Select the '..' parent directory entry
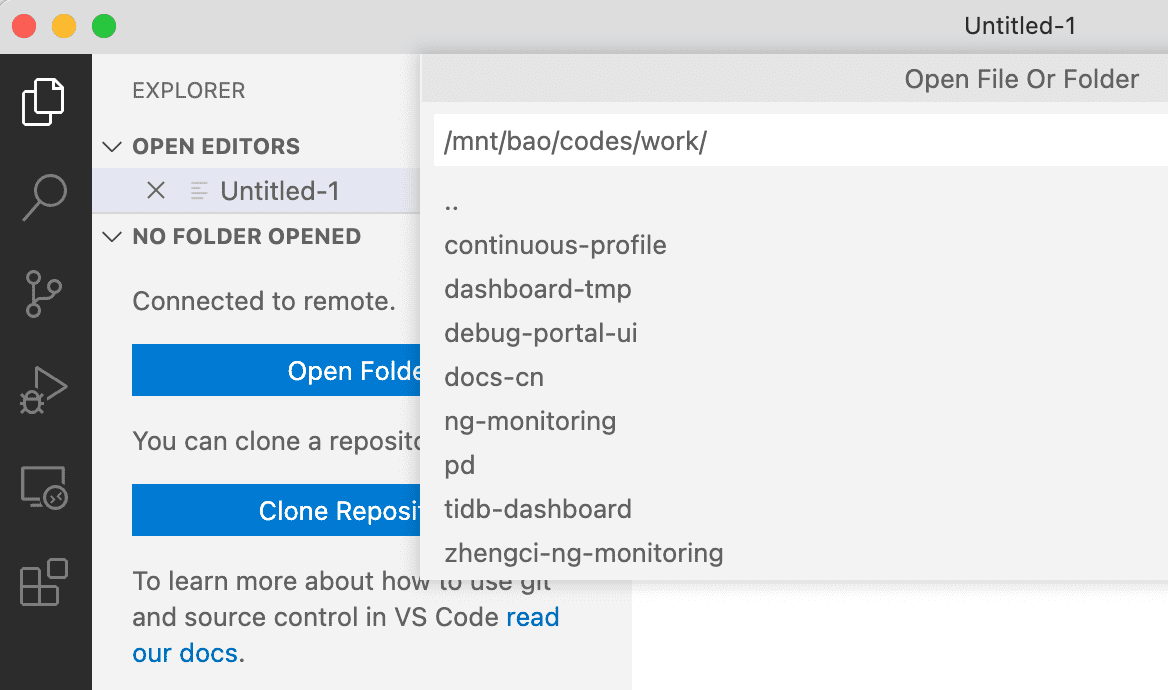Screen dimensions: 1168x690 click(452, 203)
